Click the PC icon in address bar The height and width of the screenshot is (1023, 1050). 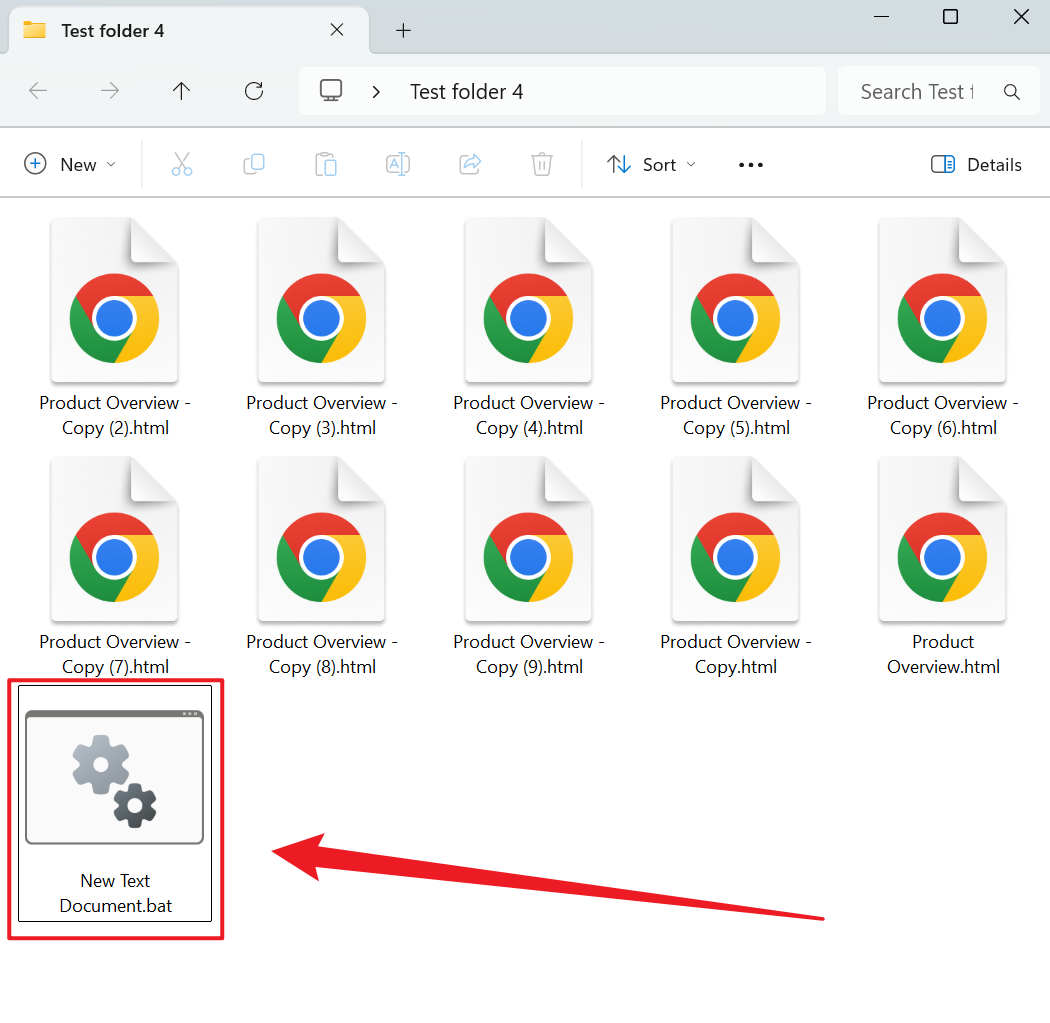pos(331,91)
